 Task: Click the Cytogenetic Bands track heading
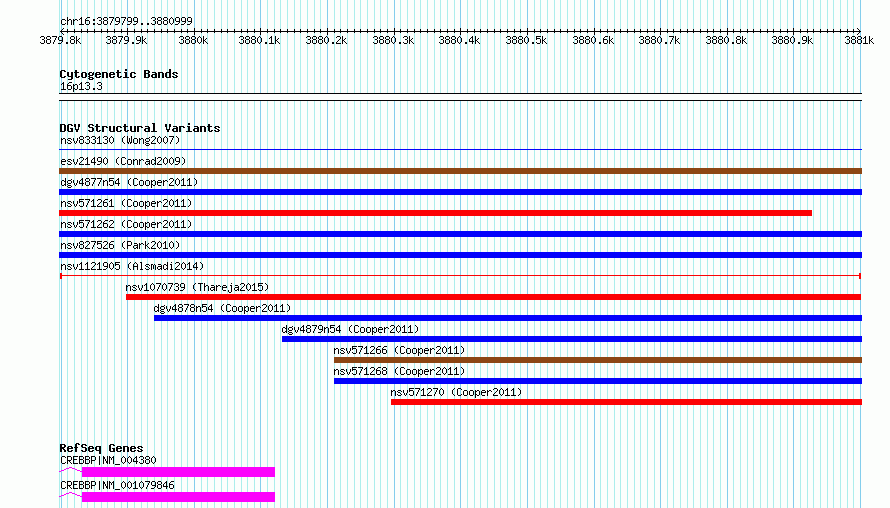click(x=119, y=74)
